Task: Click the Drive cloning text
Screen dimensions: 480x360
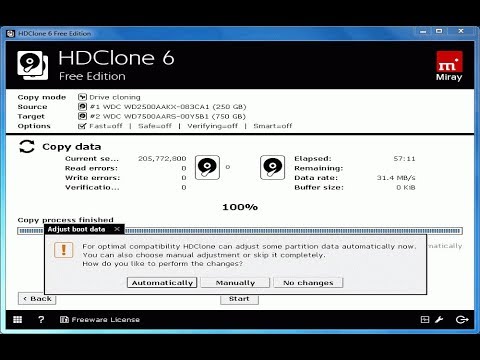Action: pos(115,97)
